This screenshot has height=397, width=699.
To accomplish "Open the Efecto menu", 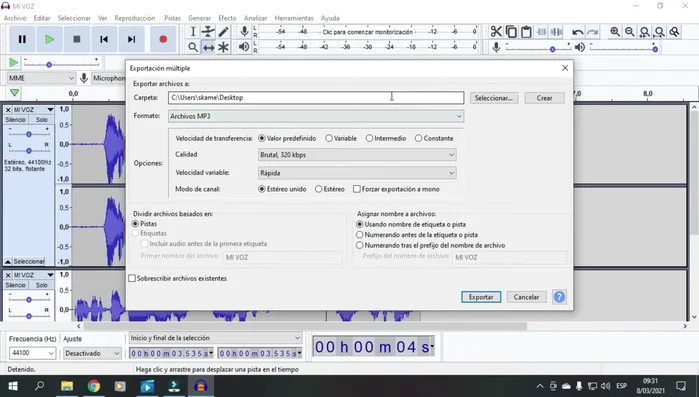I will [227, 18].
